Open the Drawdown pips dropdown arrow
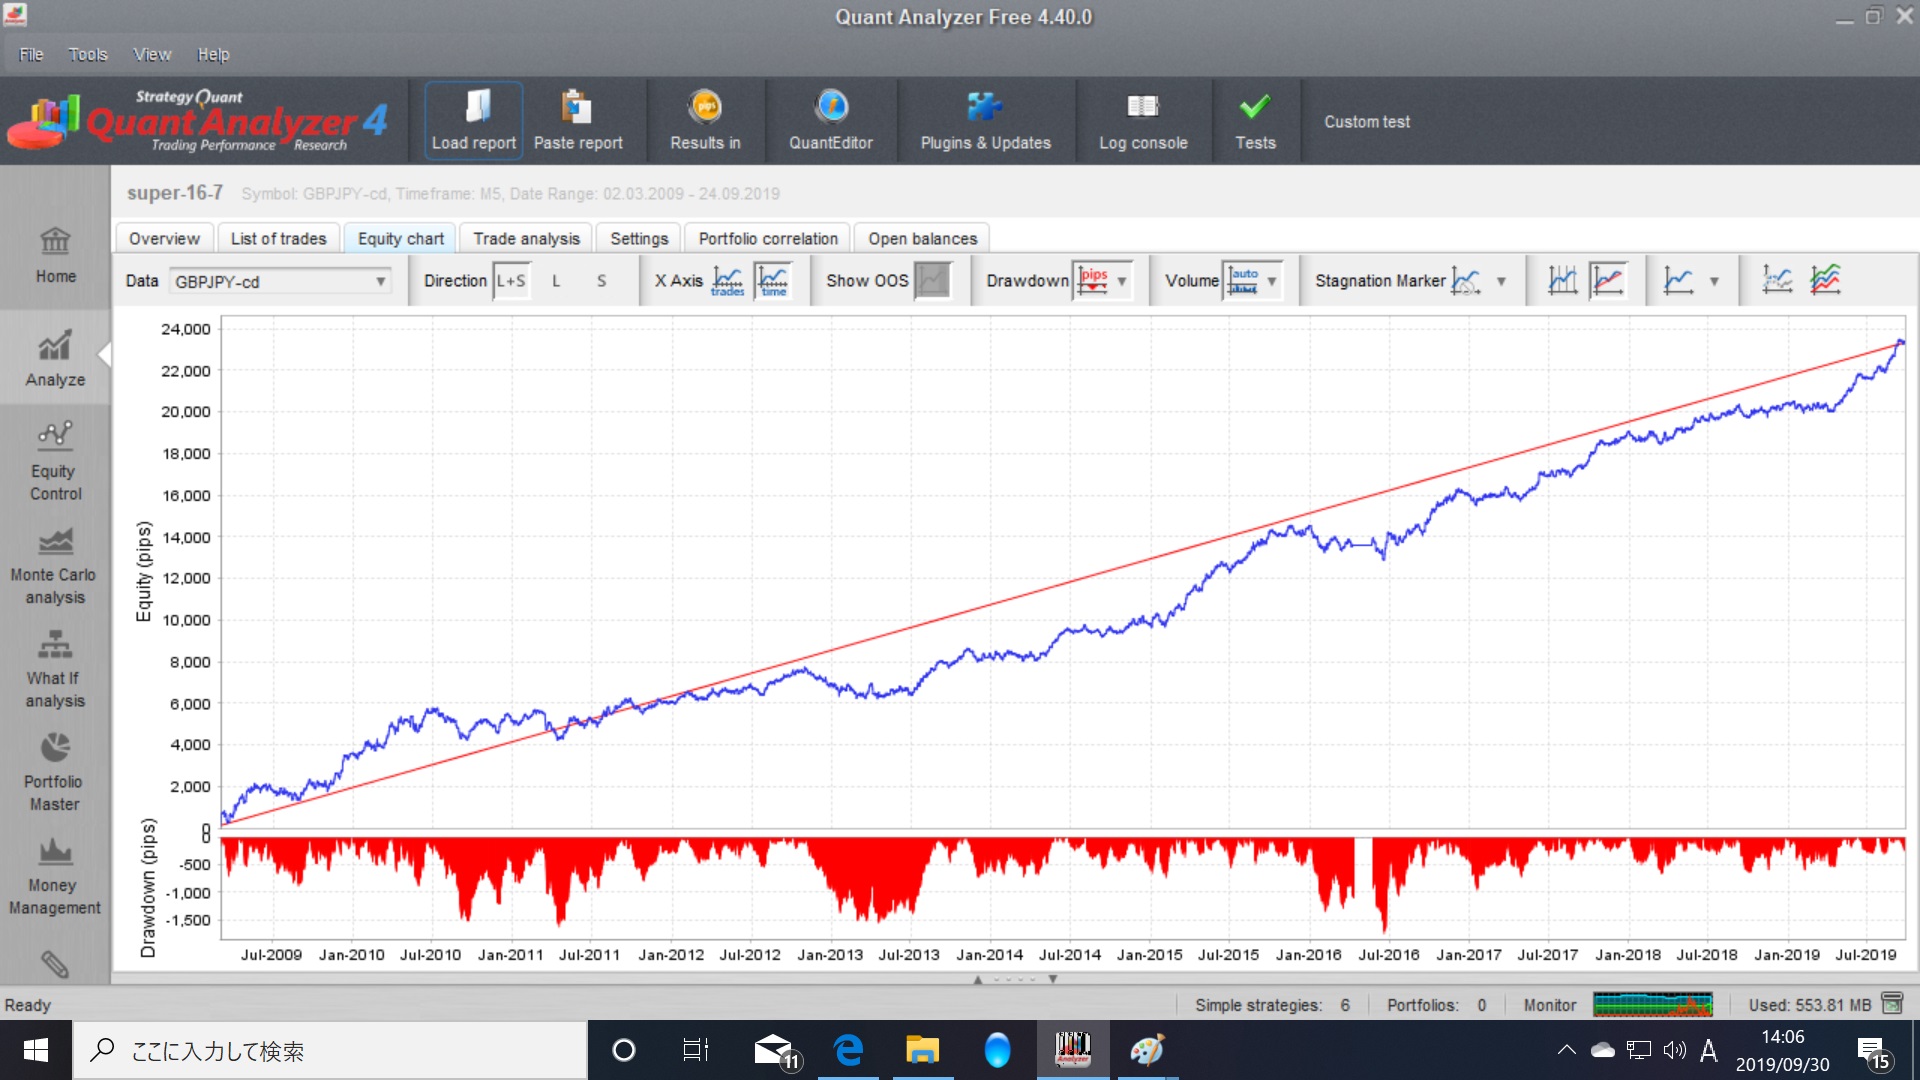 tap(1122, 281)
